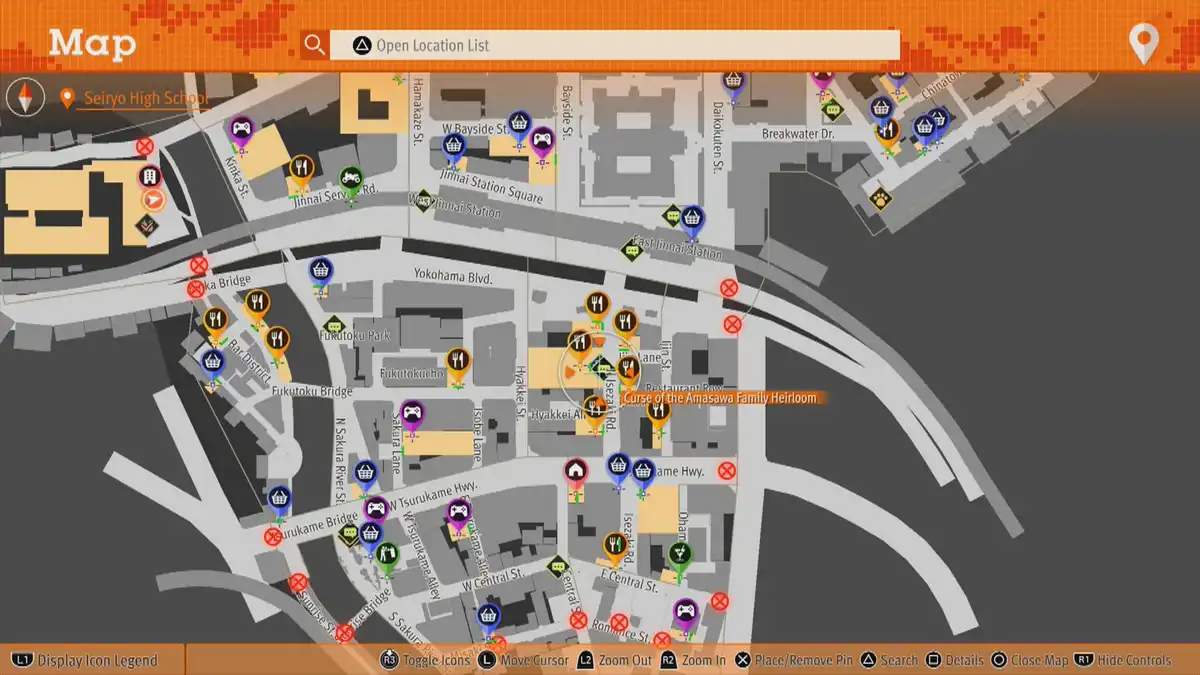Open the Details control
1200x675 pixels.
(x=955, y=660)
